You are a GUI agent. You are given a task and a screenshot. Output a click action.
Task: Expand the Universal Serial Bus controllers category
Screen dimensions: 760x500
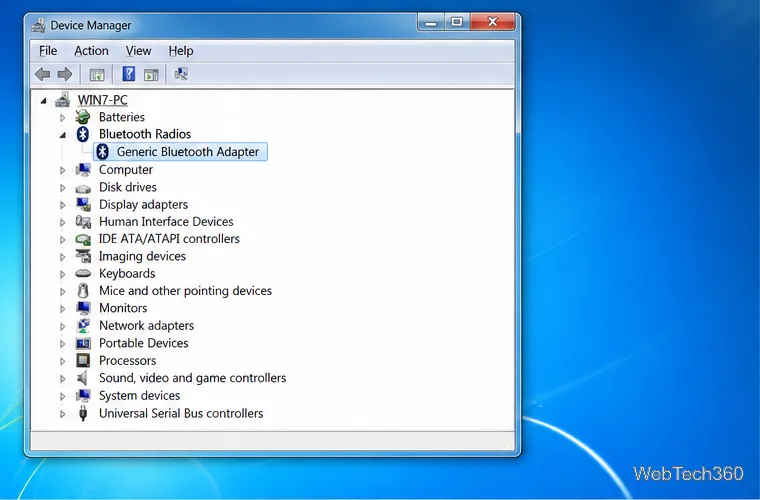coord(63,414)
